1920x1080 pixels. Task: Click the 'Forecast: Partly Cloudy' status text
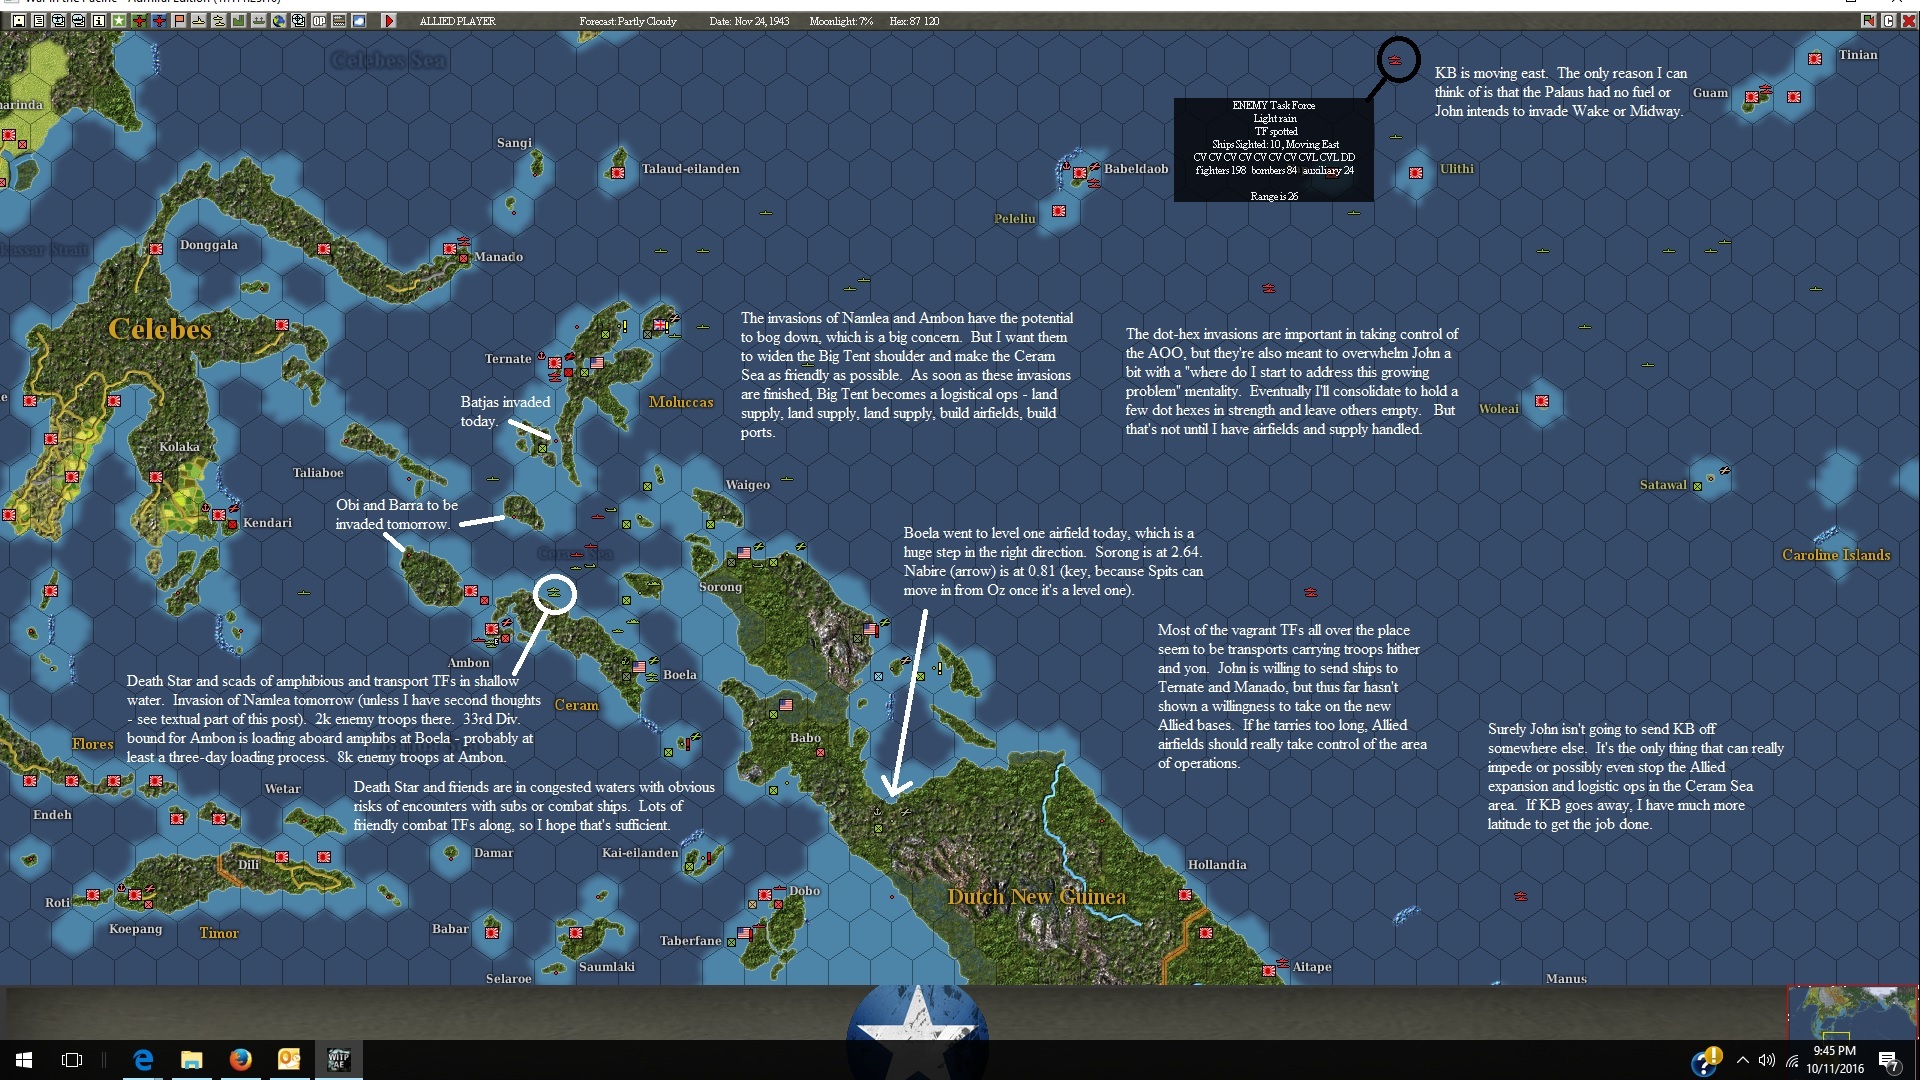click(628, 21)
